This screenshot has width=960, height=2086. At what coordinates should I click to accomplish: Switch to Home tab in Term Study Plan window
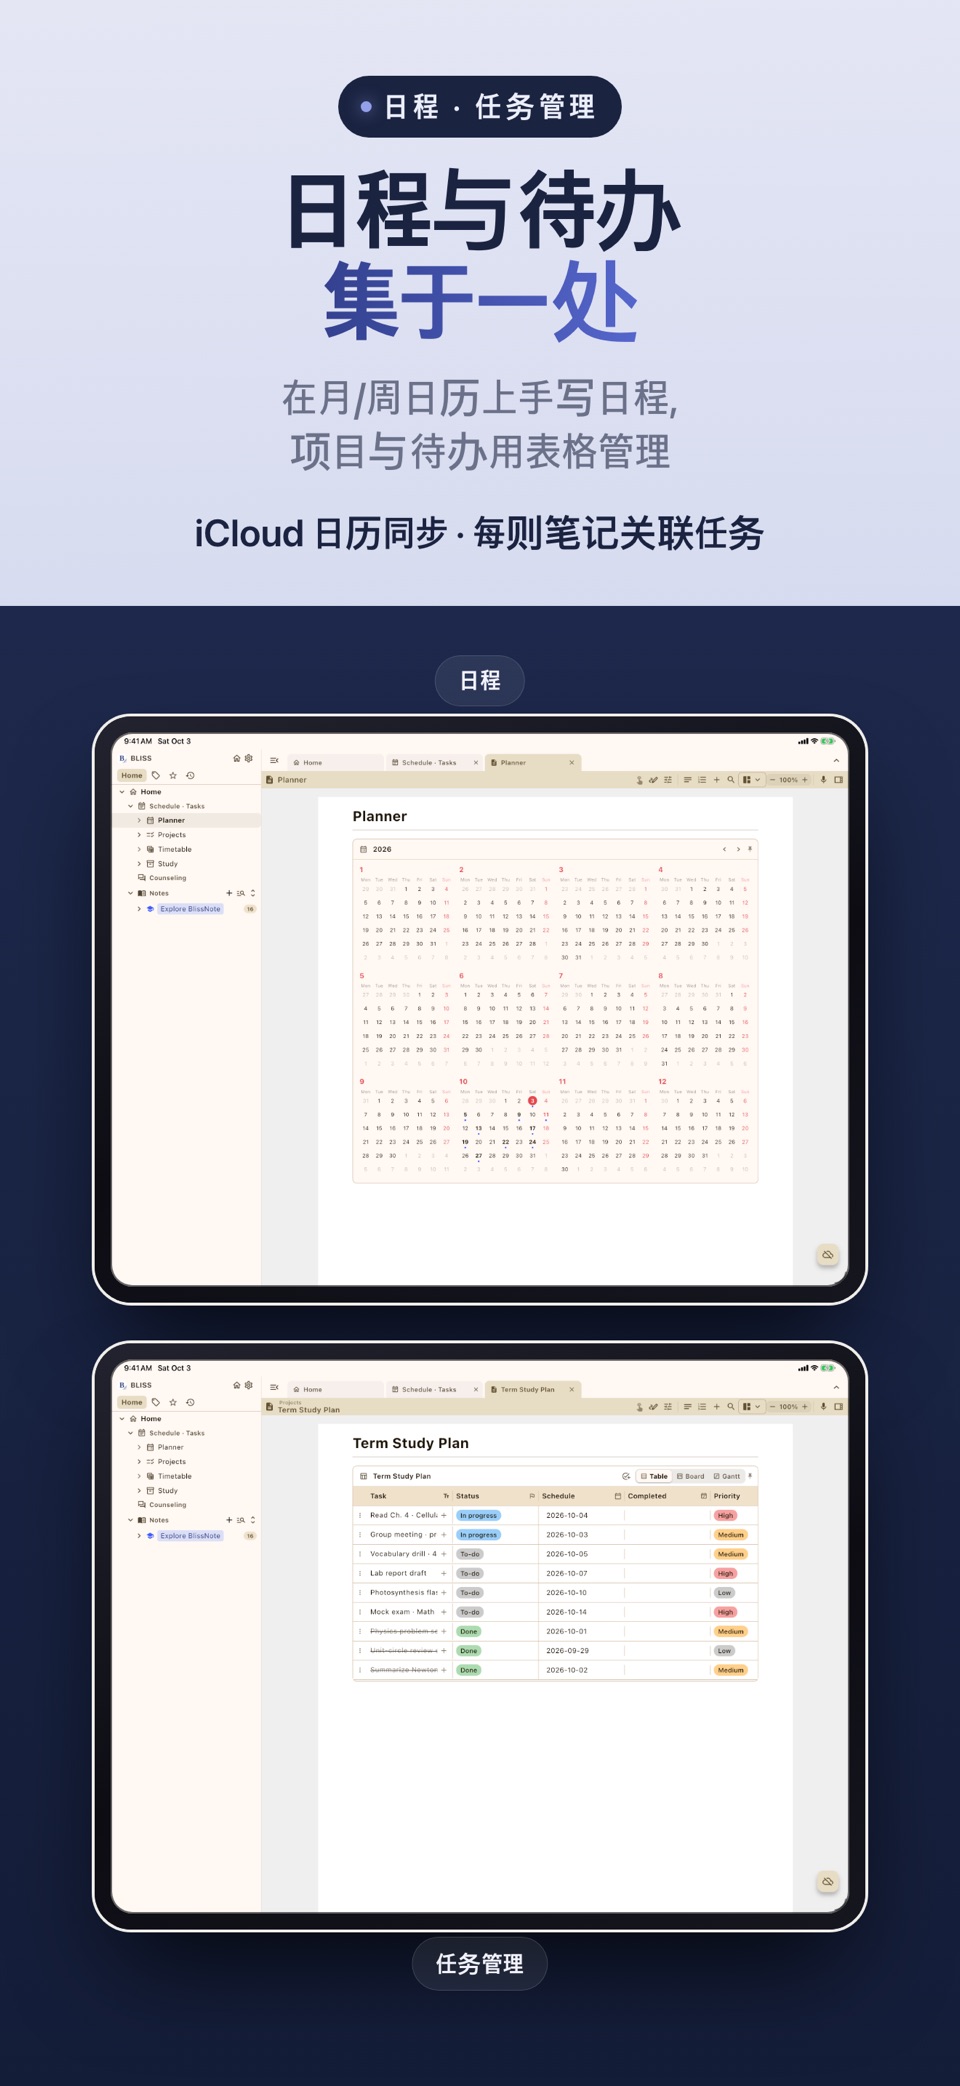click(x=335, y=1389)
